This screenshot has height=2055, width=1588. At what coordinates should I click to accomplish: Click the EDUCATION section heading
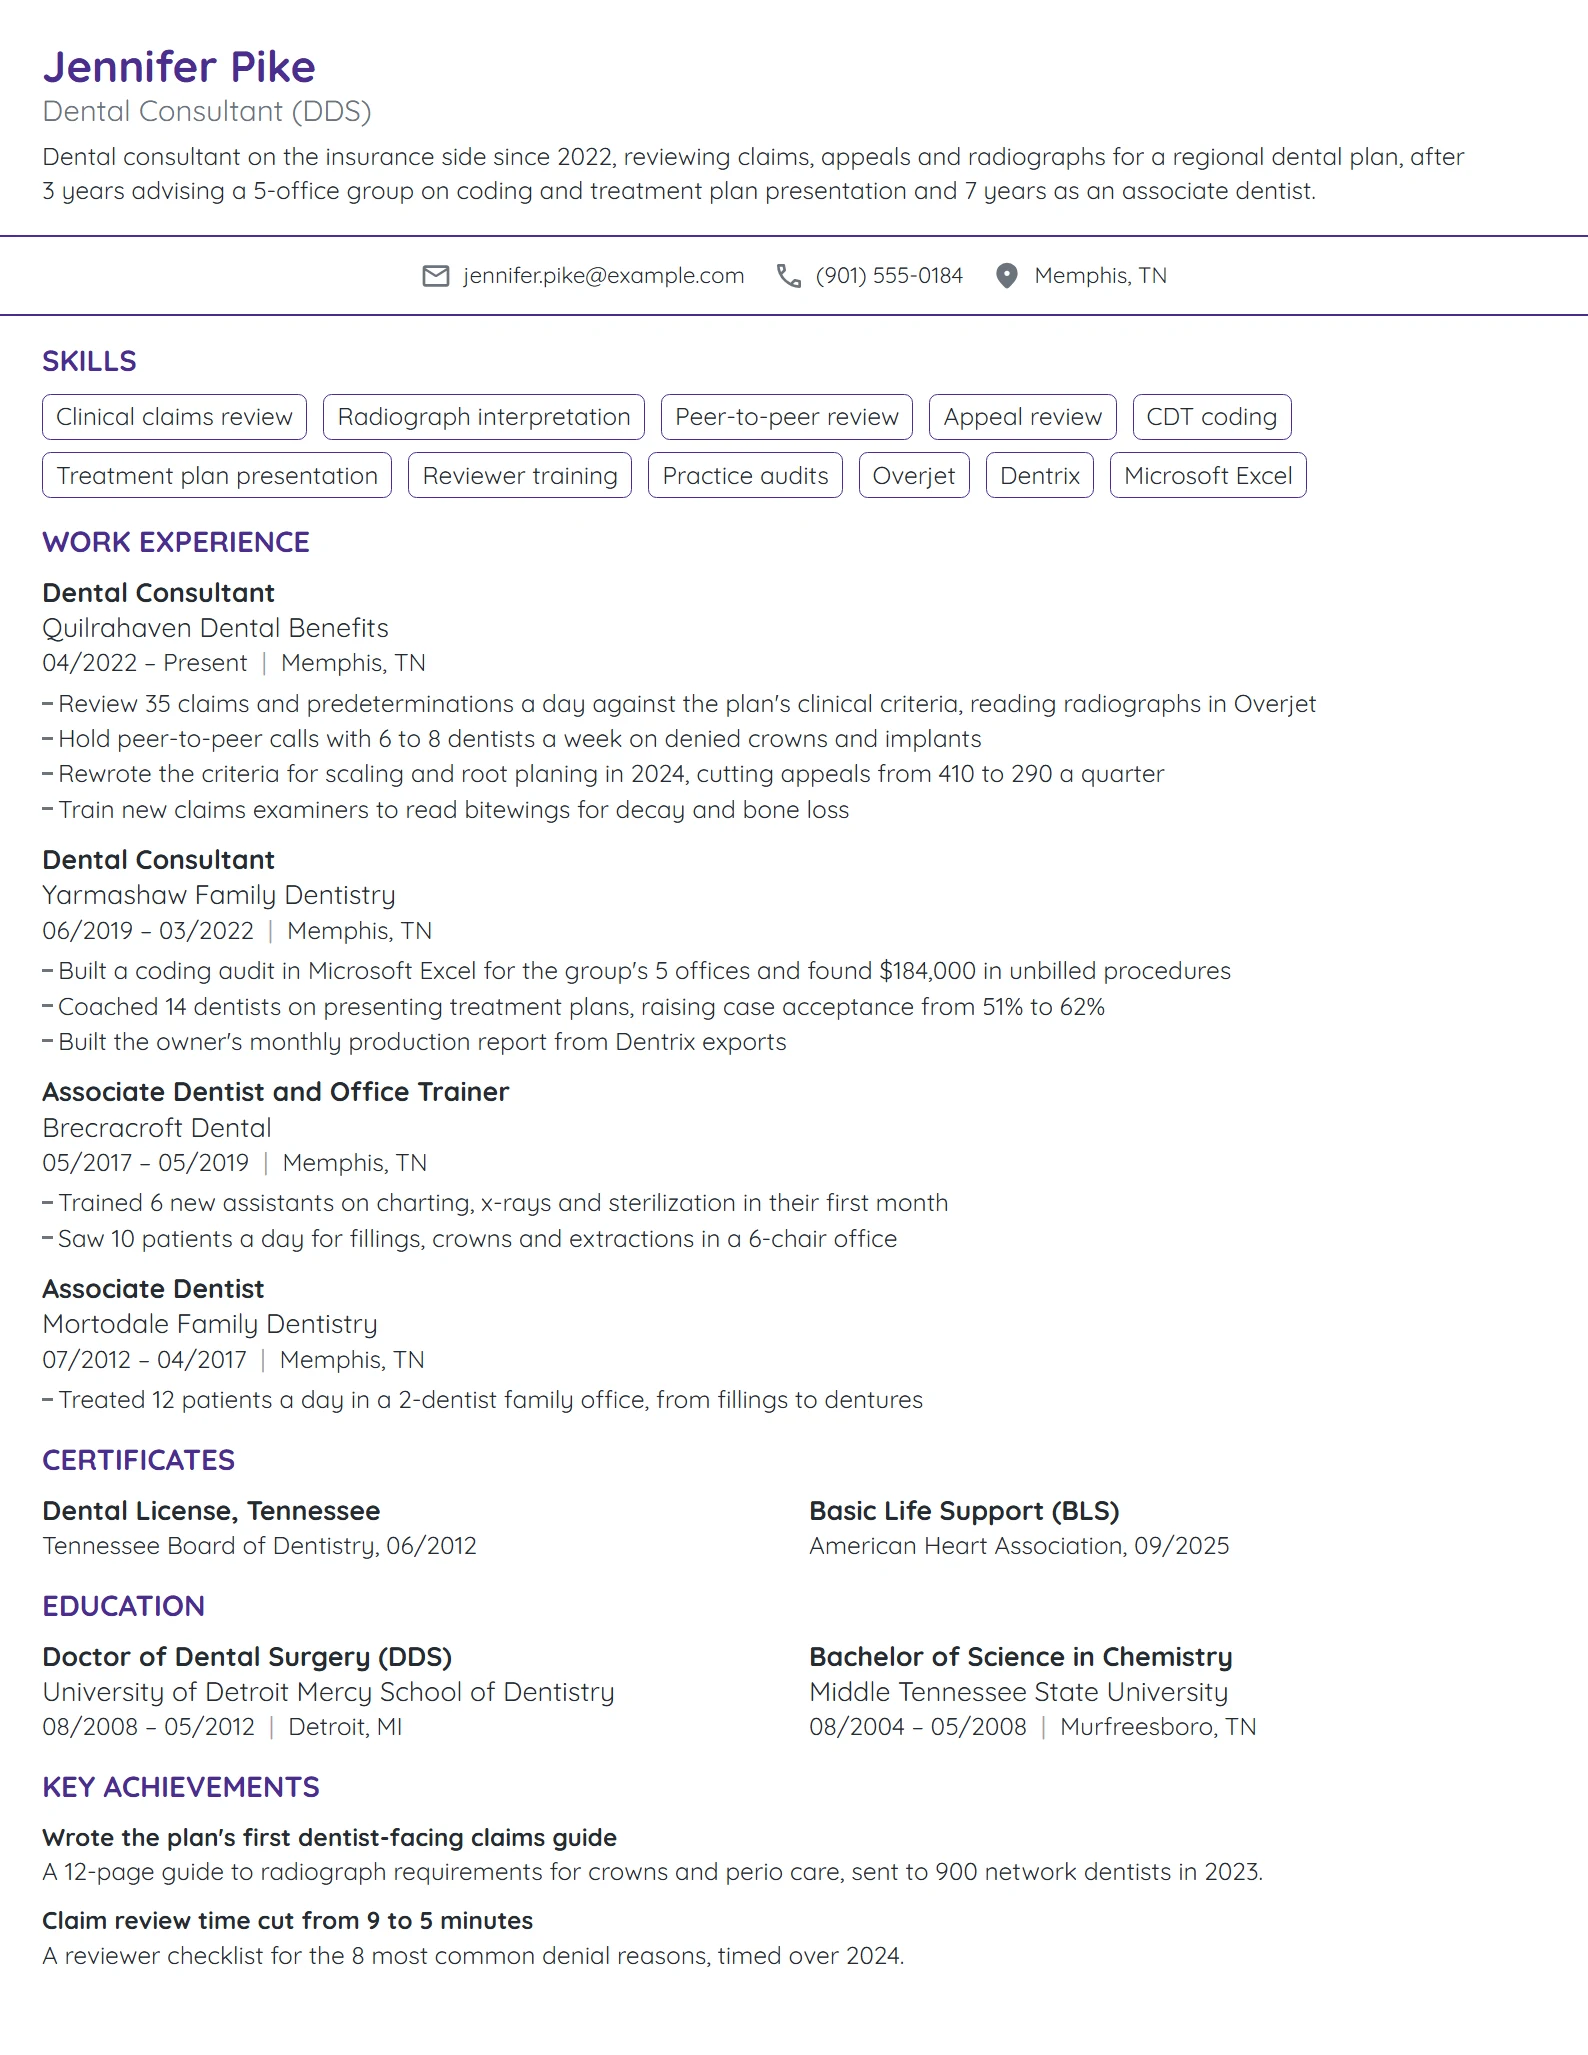(124, 1606)
